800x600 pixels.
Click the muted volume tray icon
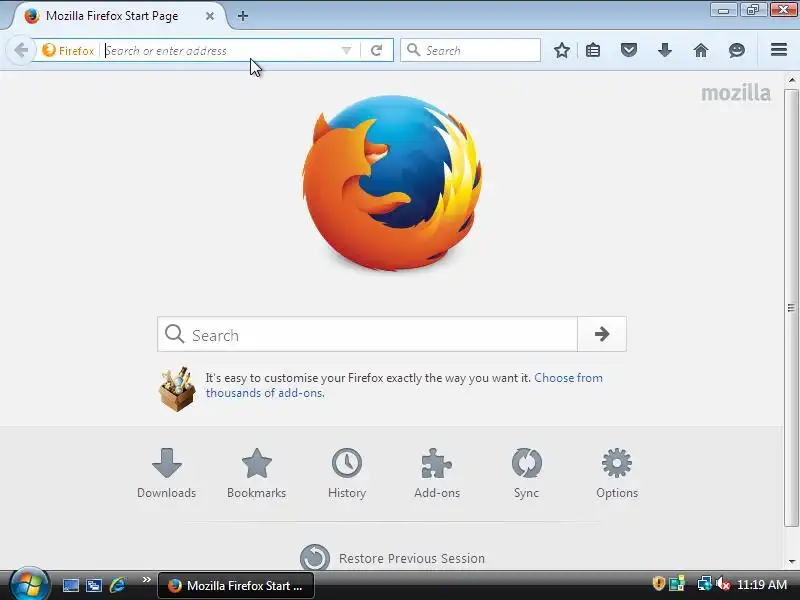tap(723, 584)
